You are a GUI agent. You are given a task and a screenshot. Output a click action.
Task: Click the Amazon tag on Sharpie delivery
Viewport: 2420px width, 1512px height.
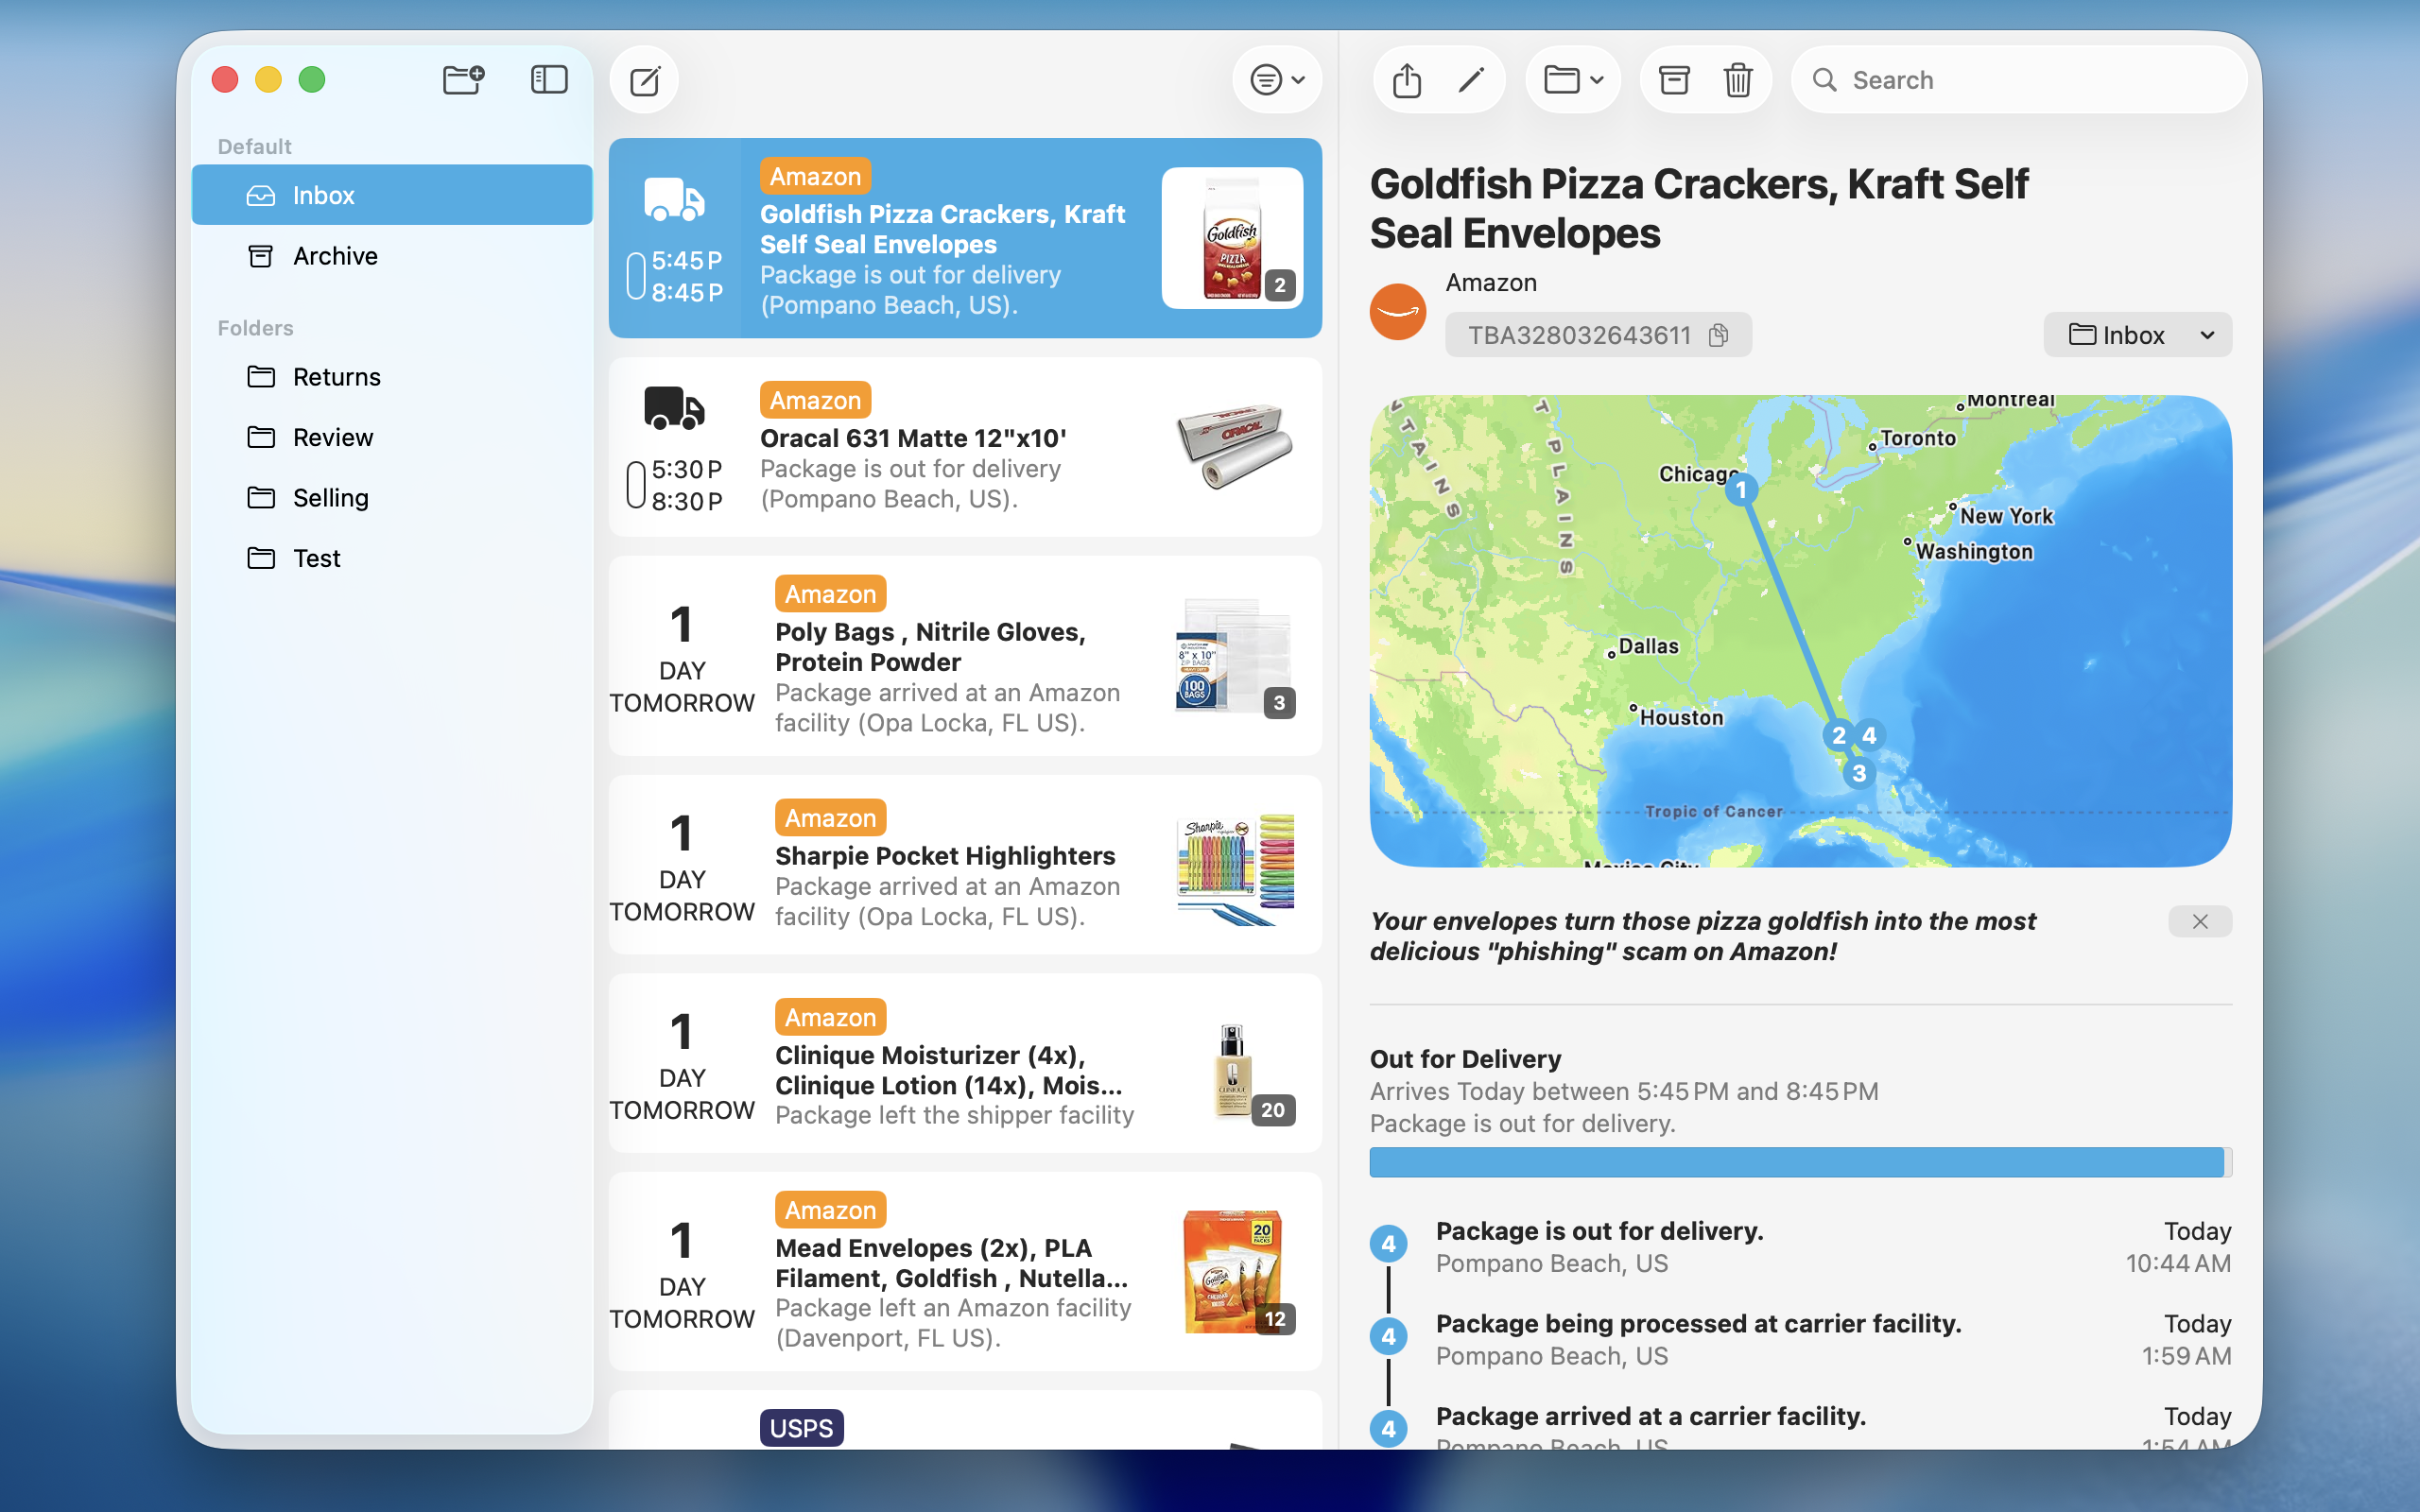pos(830,818)
